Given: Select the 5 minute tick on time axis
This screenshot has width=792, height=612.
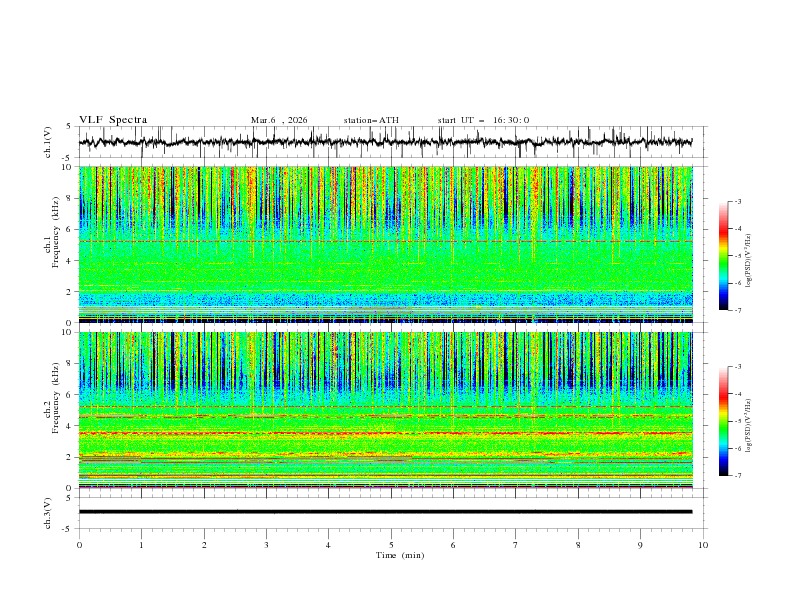Looking at the screenshot, I should point(391,545).
